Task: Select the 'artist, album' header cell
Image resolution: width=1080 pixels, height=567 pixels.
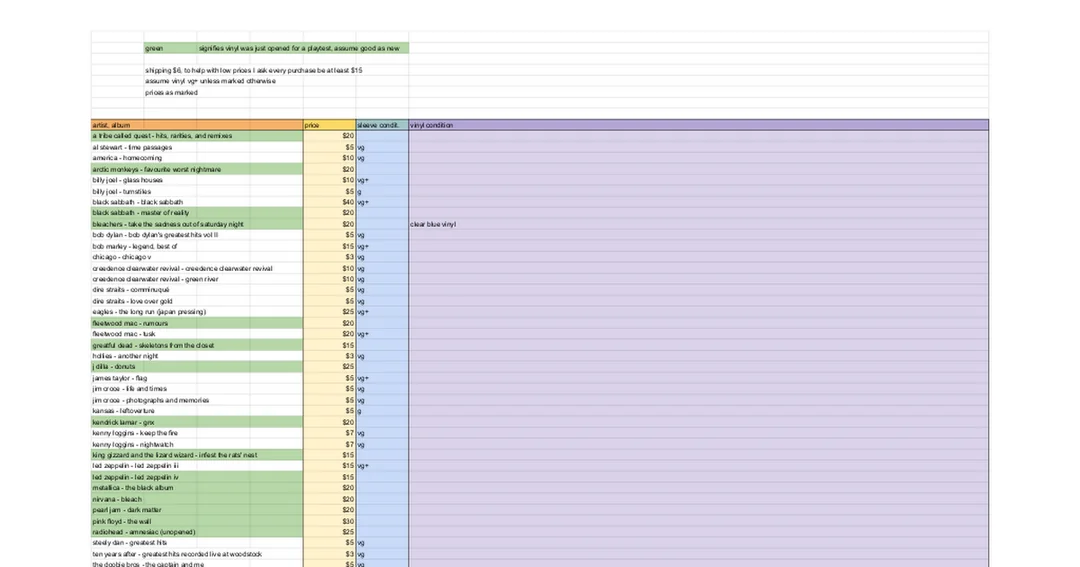Action: tap(197, 125)
